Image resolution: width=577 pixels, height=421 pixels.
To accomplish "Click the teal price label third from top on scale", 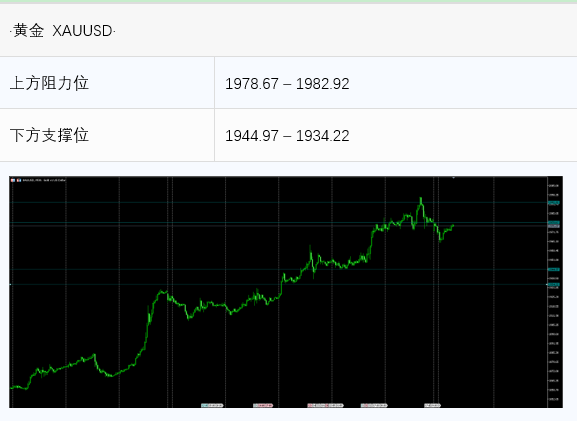I will [554, 269].
